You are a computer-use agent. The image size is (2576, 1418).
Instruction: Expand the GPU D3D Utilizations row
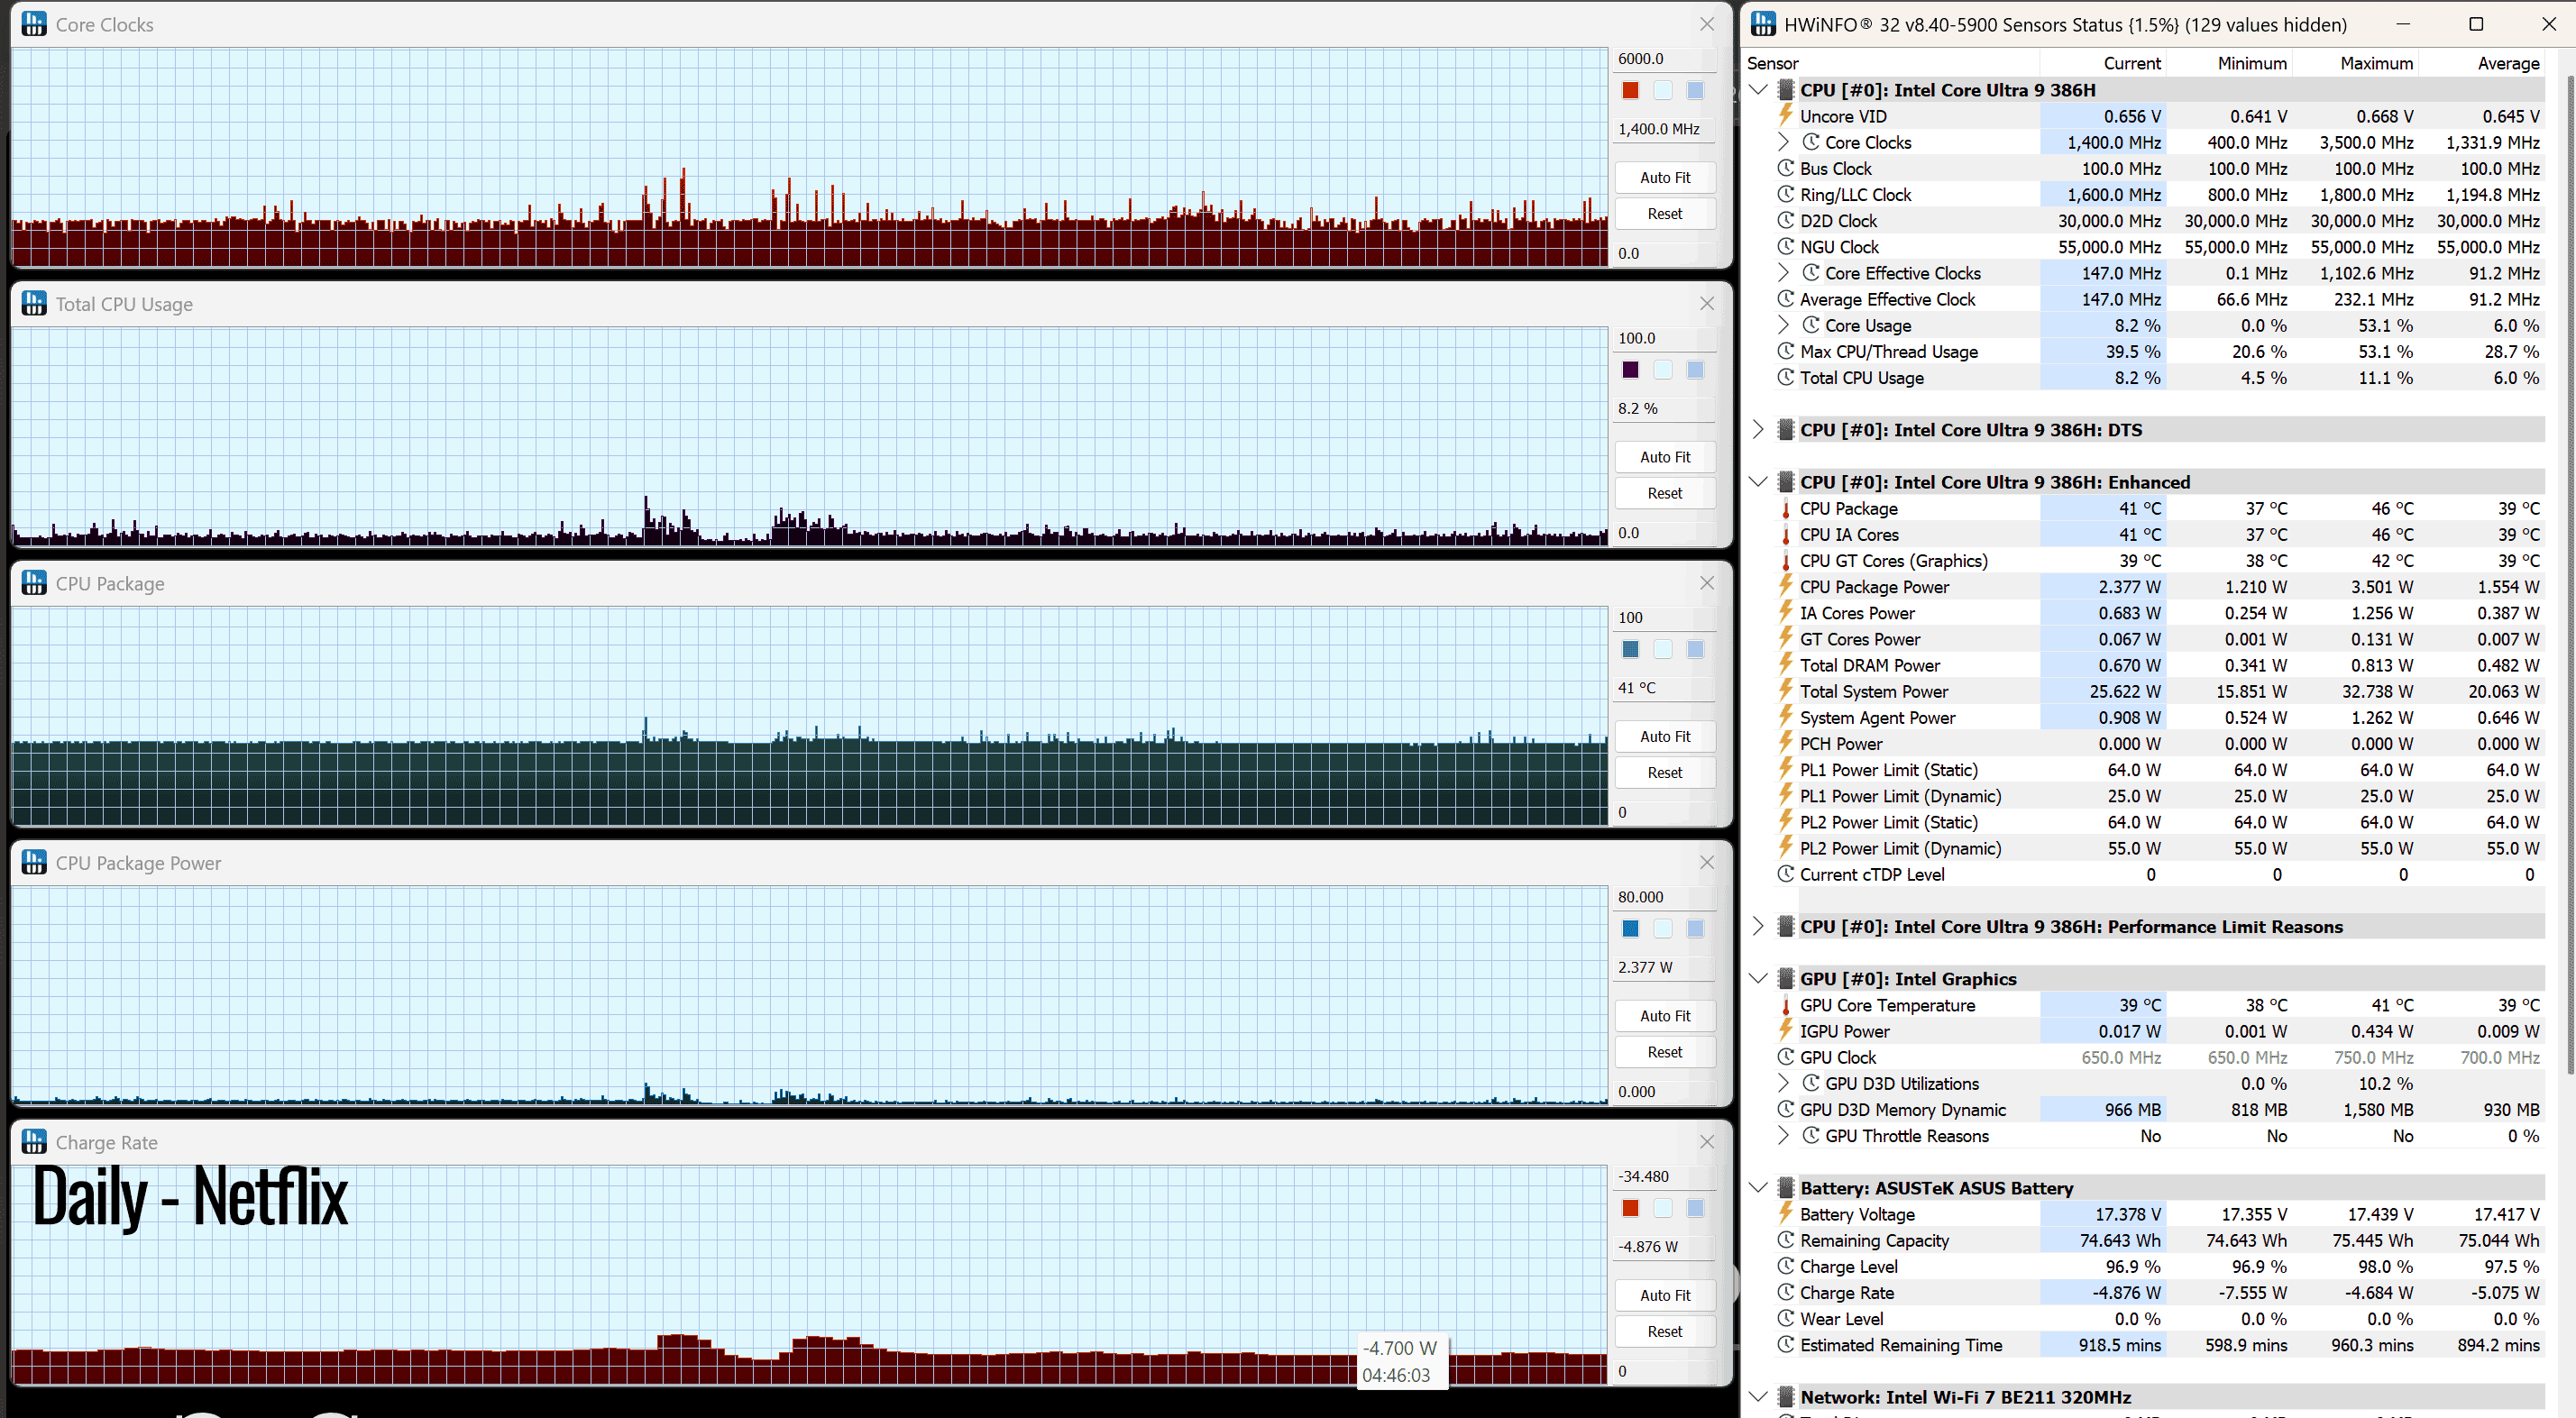1783,1083
